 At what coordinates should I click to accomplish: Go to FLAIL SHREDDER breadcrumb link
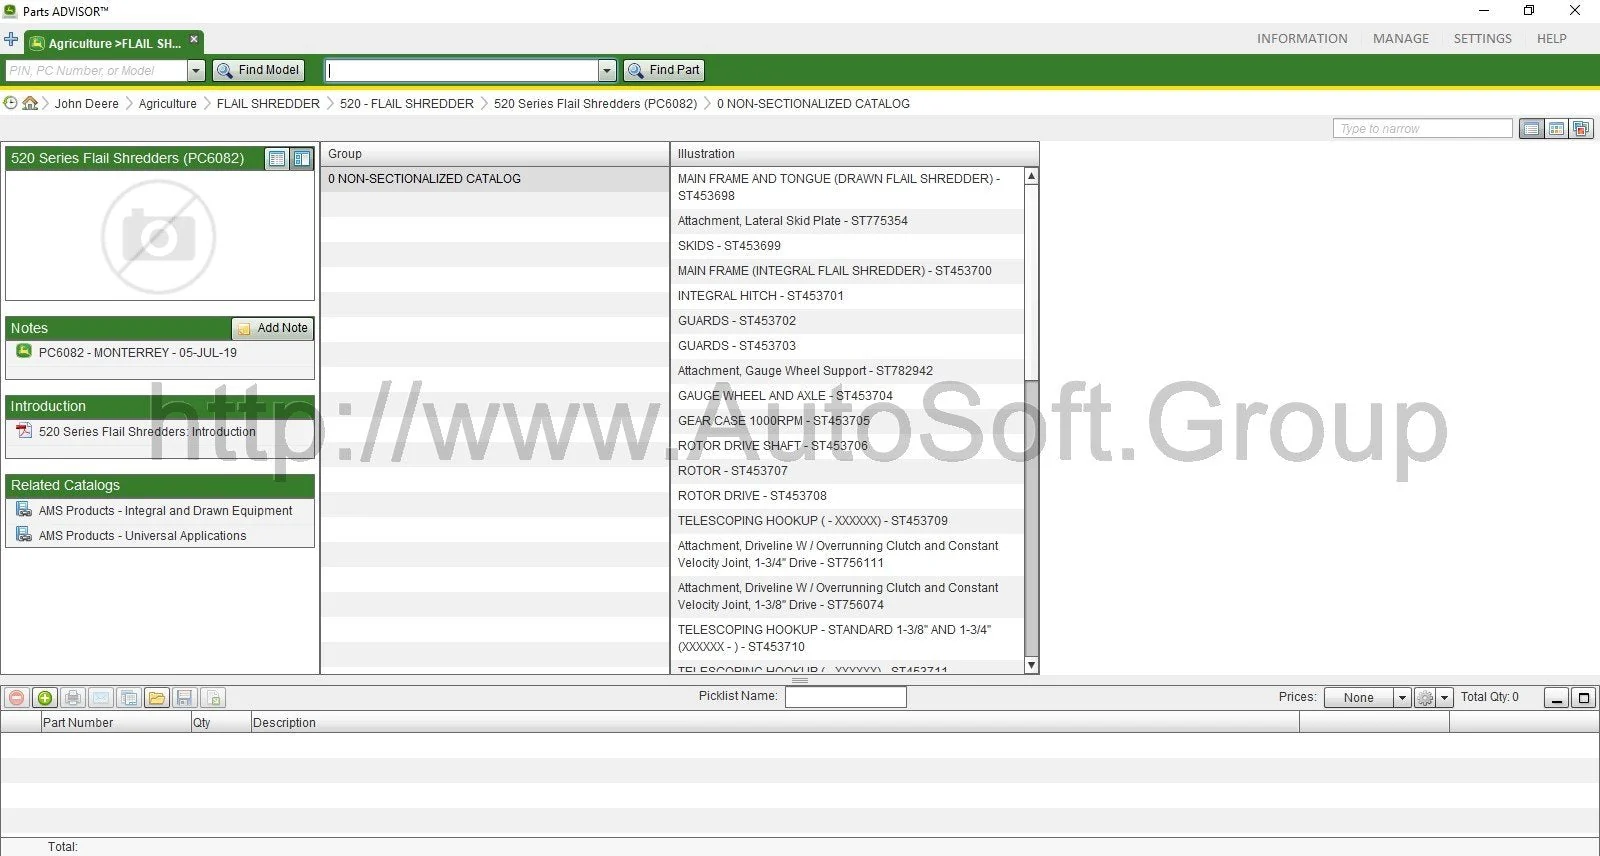coord(268,103)
